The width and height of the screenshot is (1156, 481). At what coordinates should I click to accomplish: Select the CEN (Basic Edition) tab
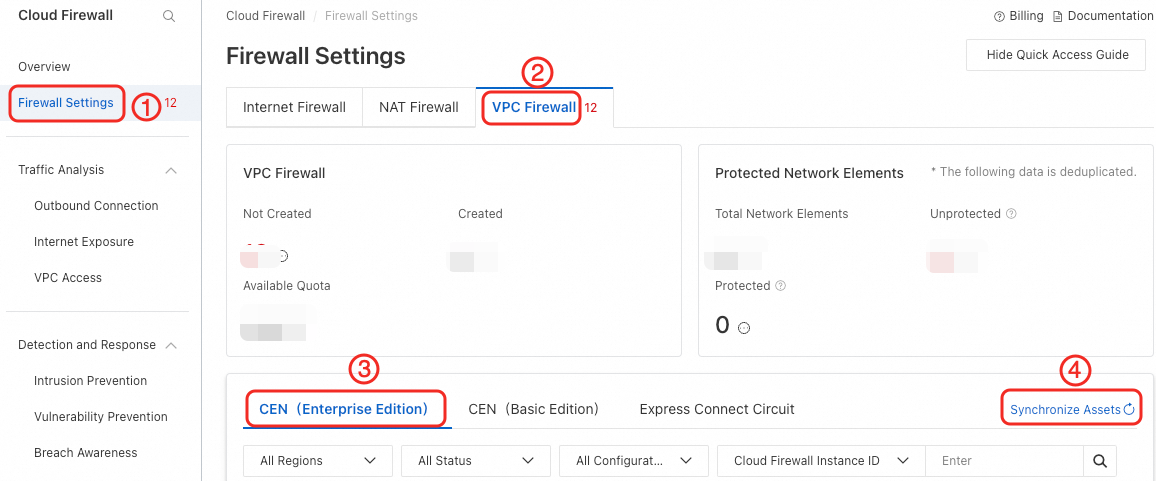coord(533,409)
